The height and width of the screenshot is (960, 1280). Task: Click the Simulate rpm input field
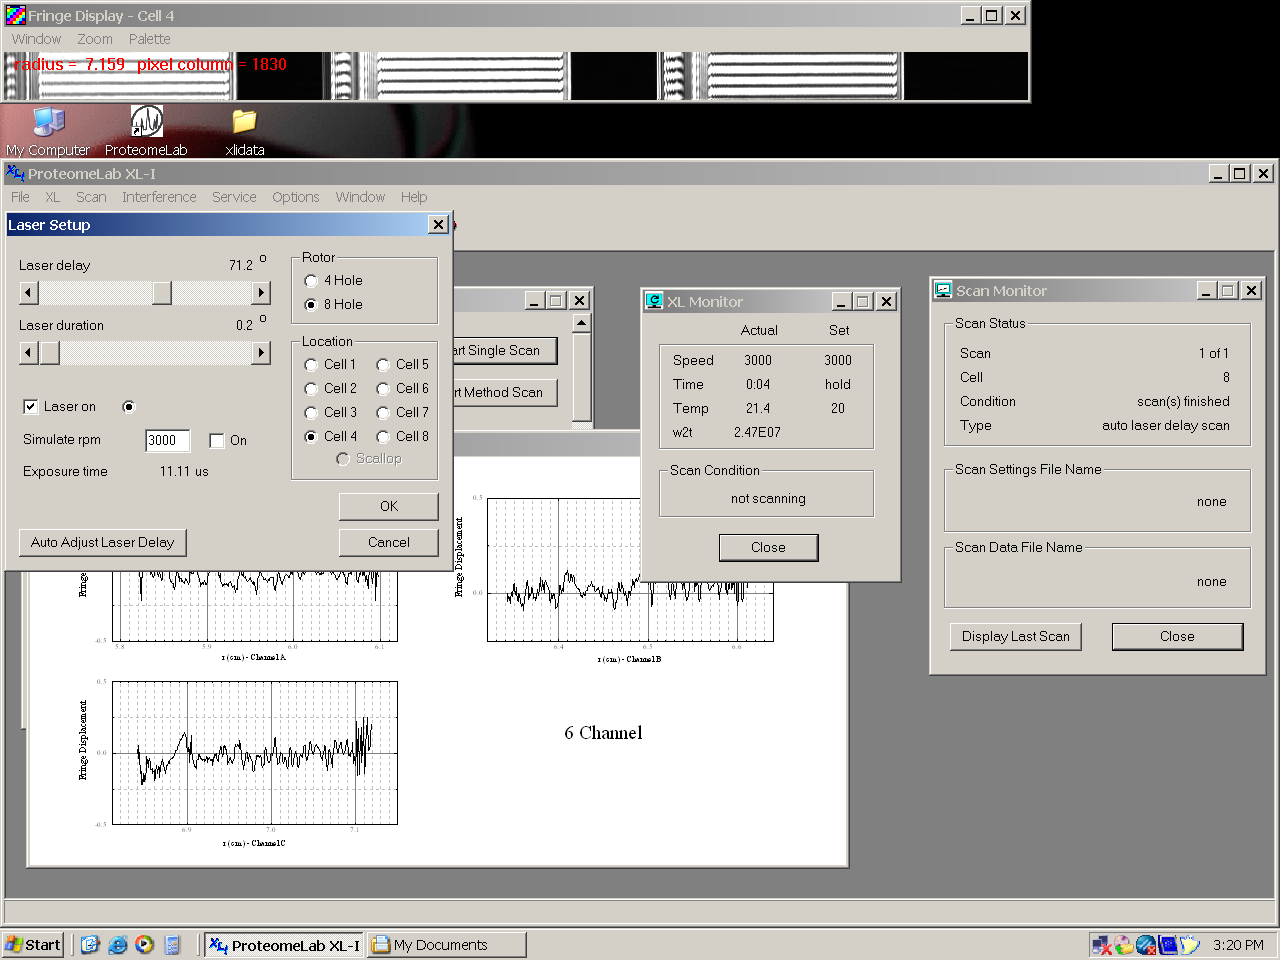click(x=167, y=441)
